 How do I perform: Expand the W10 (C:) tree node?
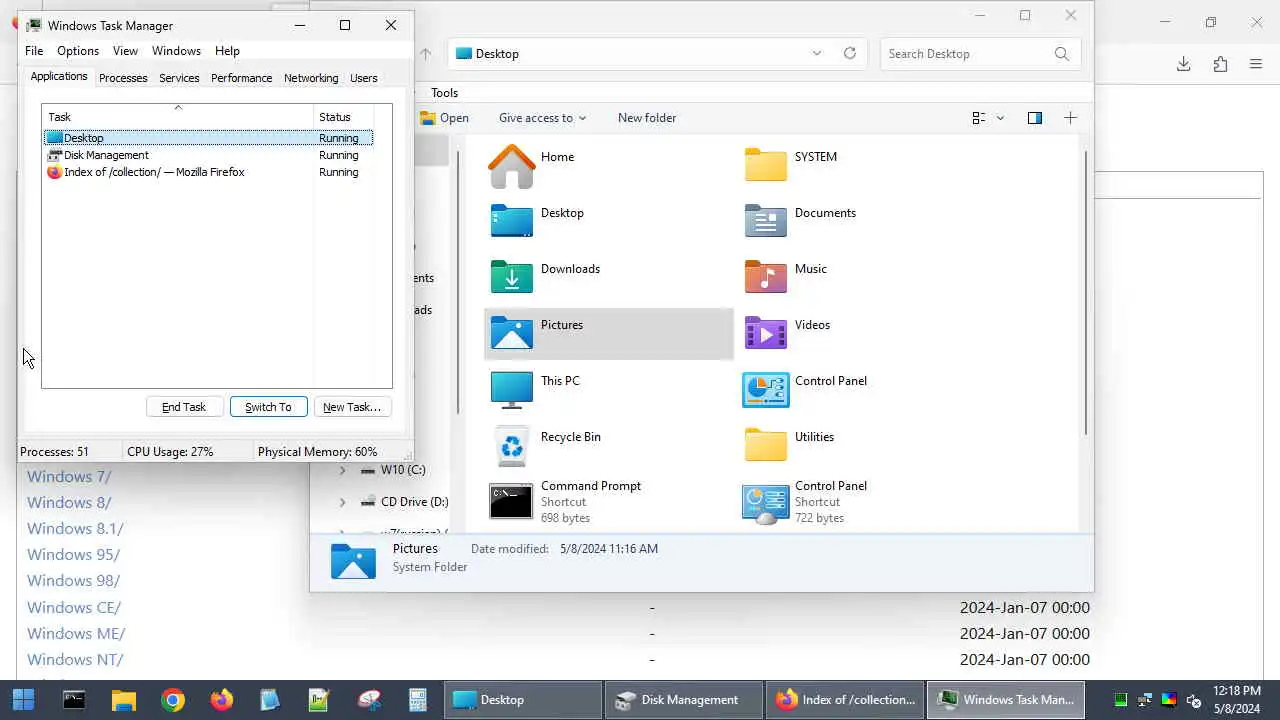point(342,470)
